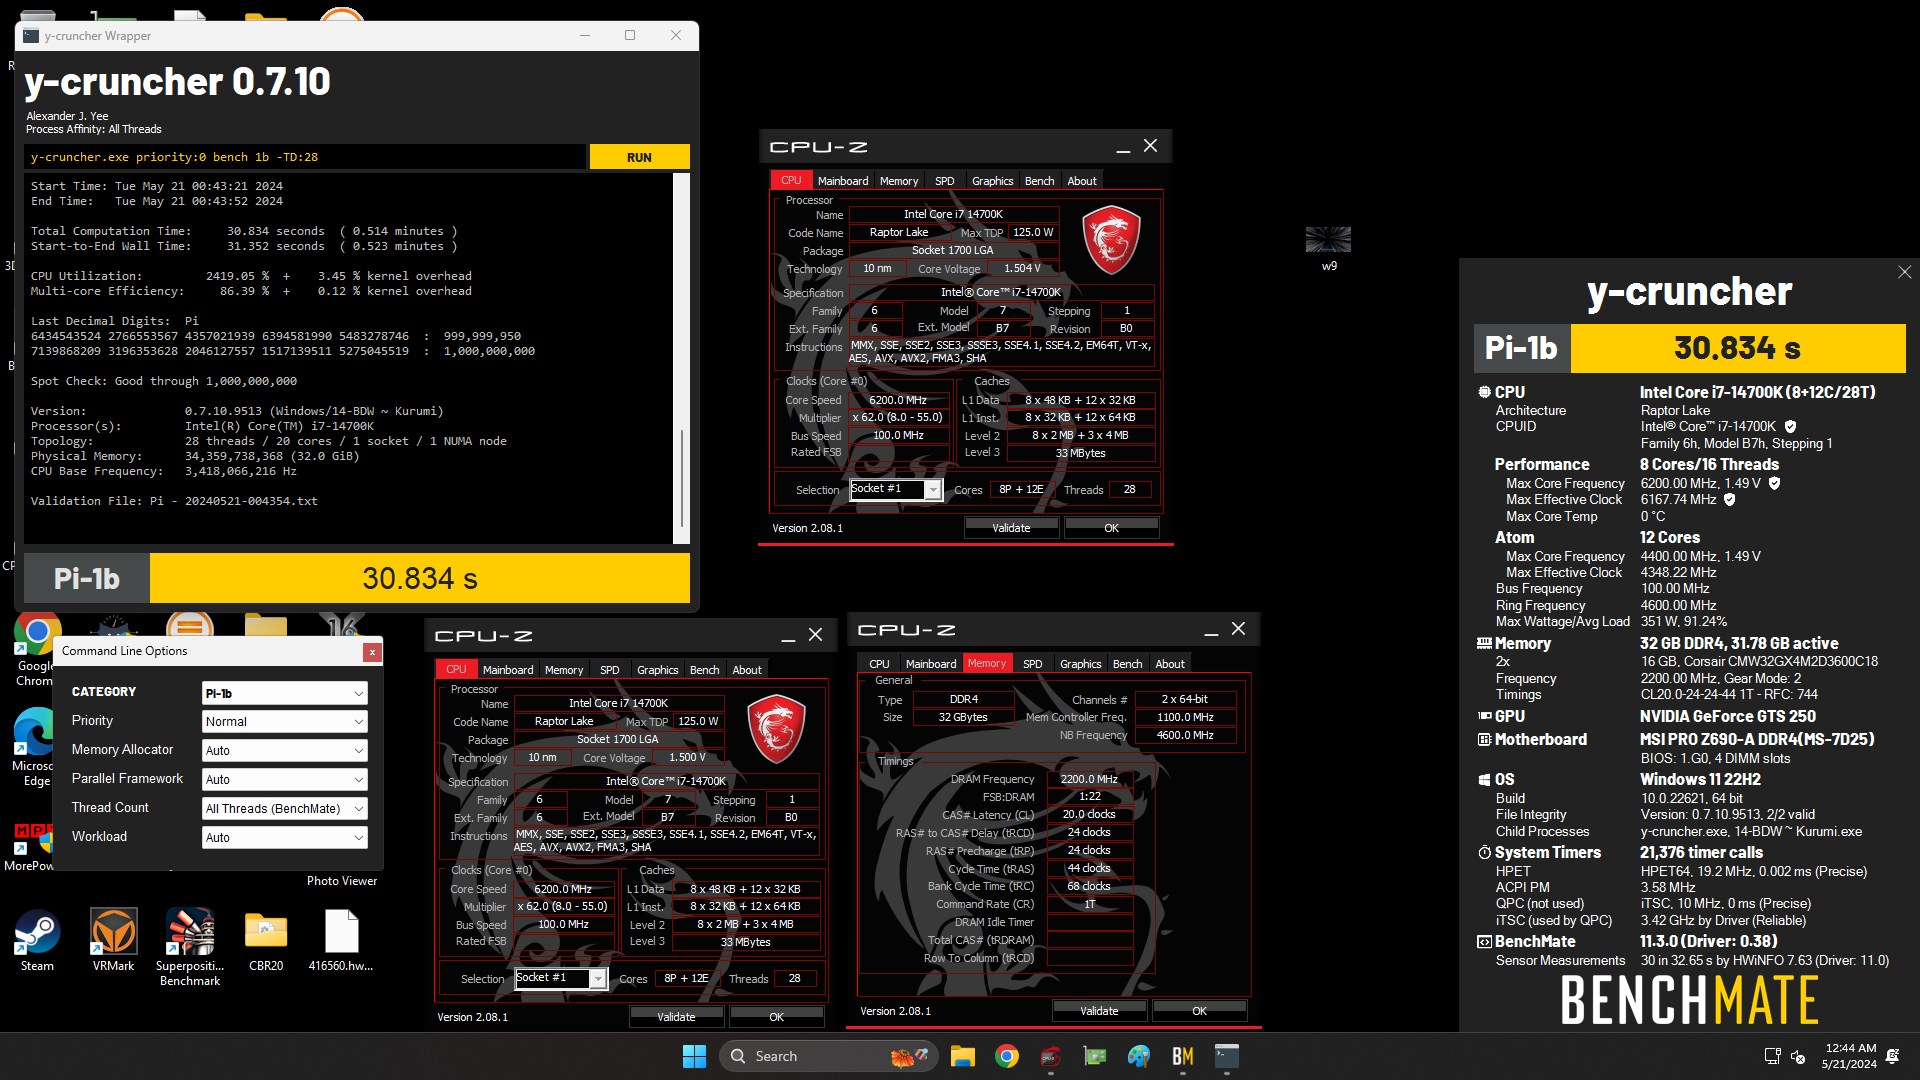This screenshot has width=1920, height=1080.
Task: Open the terminal icon in taskbar
Action: point(1227,1056)
